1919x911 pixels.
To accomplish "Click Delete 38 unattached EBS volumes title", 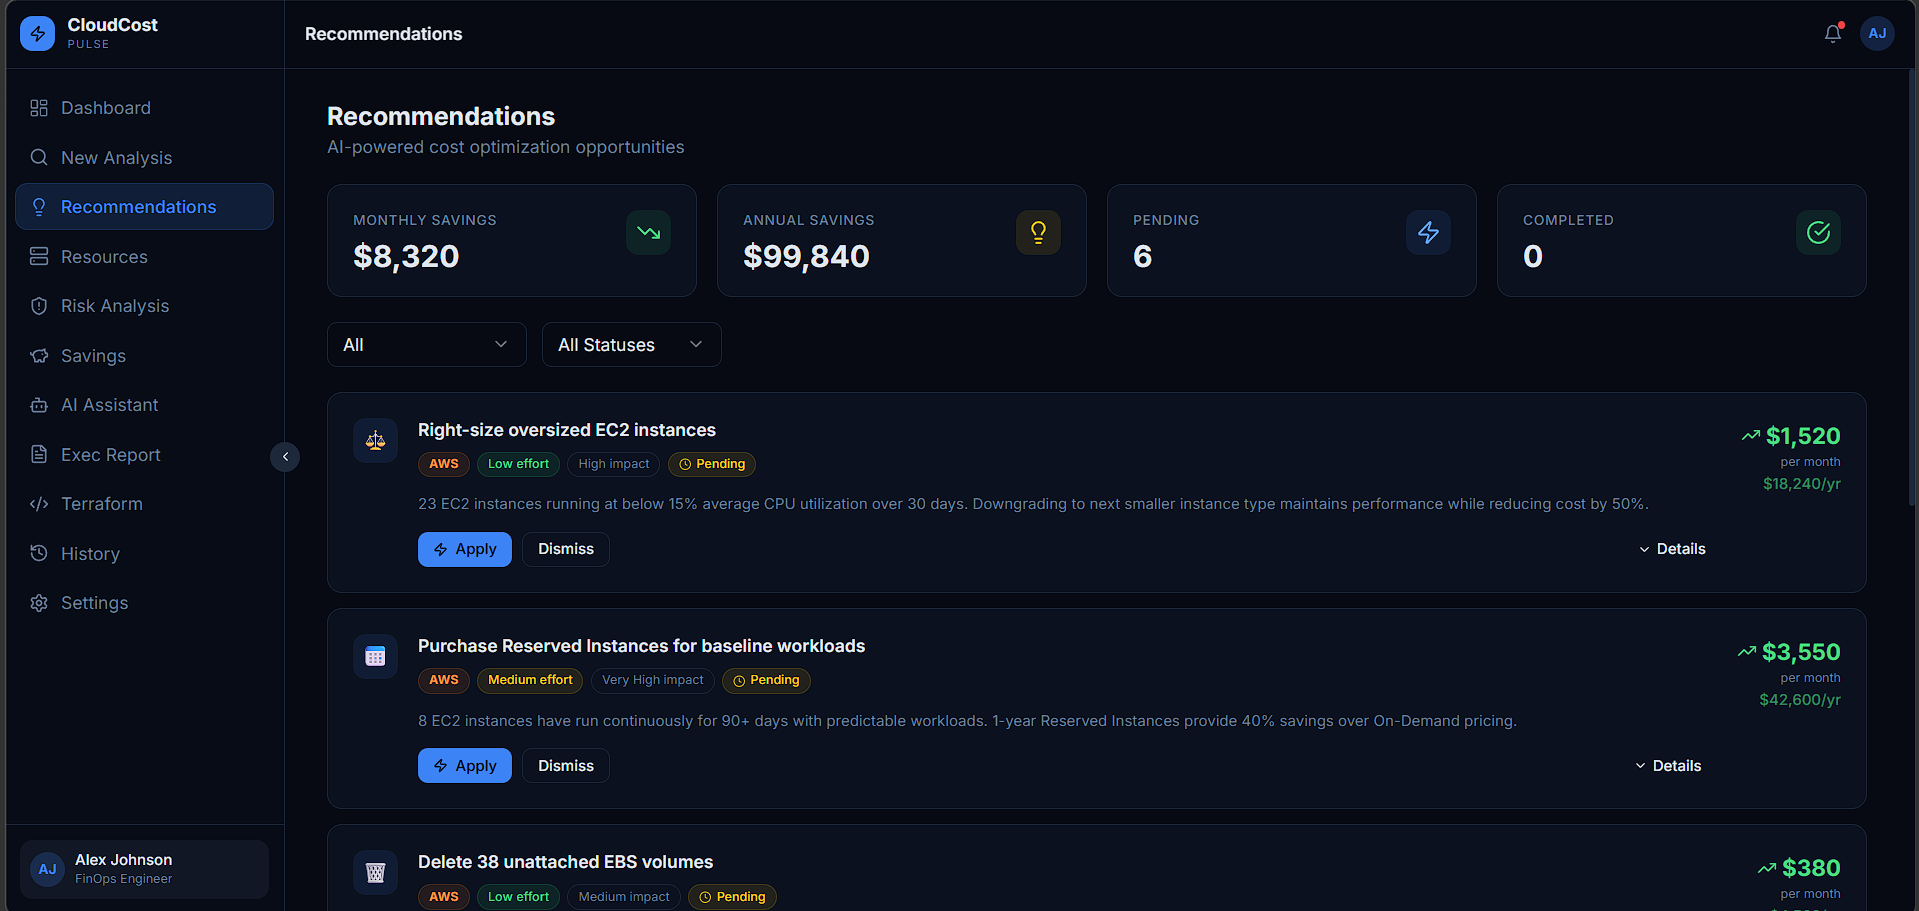I will click(x=566, y=862).
